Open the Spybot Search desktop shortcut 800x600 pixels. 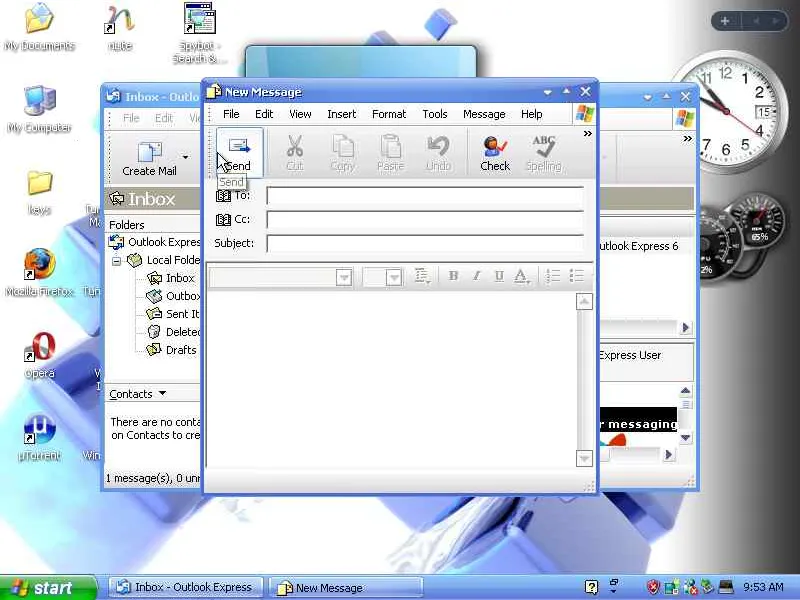click(199, 33)
